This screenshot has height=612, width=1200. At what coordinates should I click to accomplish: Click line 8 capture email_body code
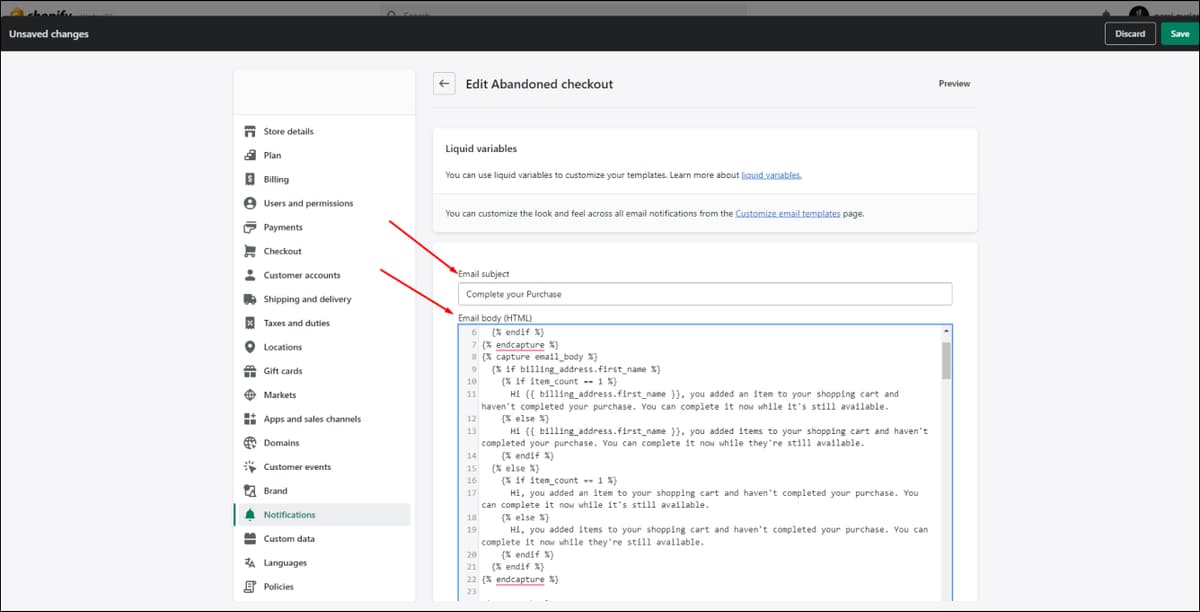[x=539, y=356]
